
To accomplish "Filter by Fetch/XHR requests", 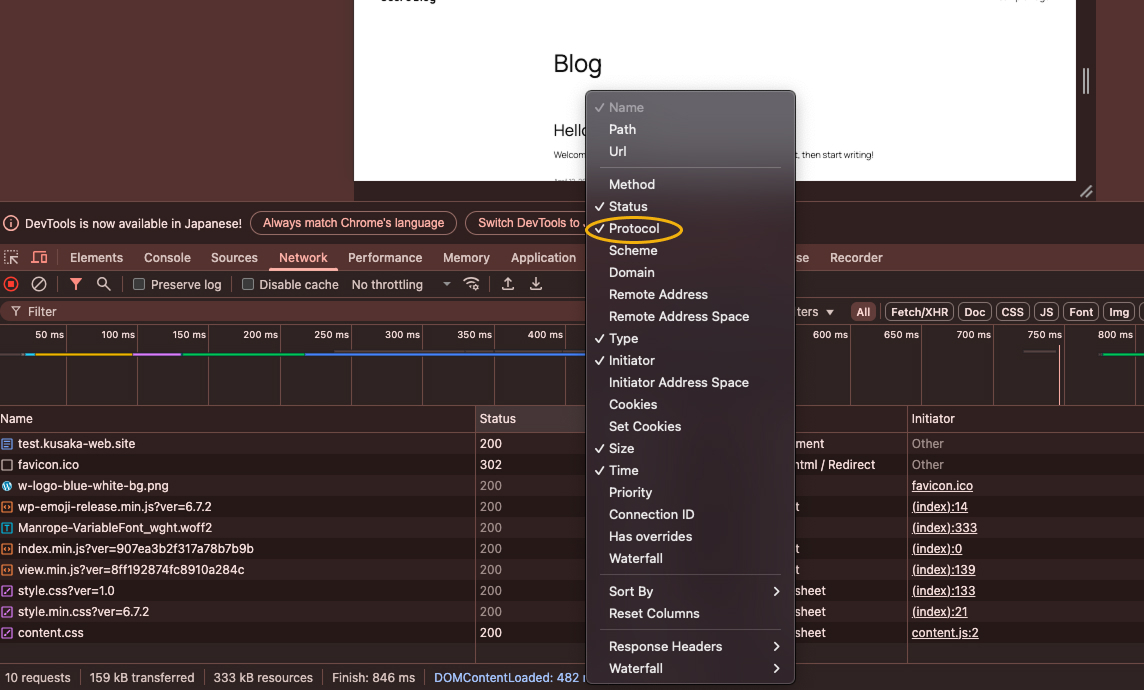I will coord(919,312).
